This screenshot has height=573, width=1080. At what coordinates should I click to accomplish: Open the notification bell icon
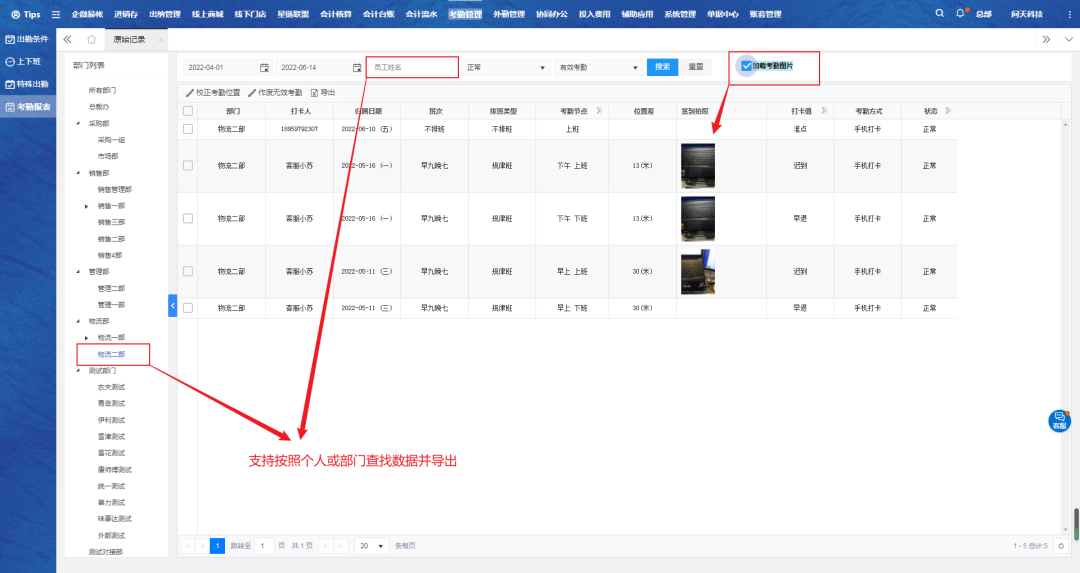pyautogui.click(x=960, y=14)
